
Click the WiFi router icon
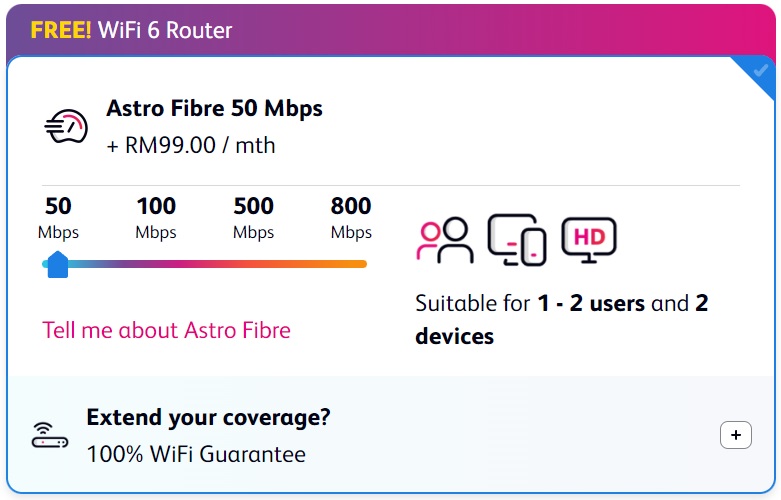coord(50,435)
